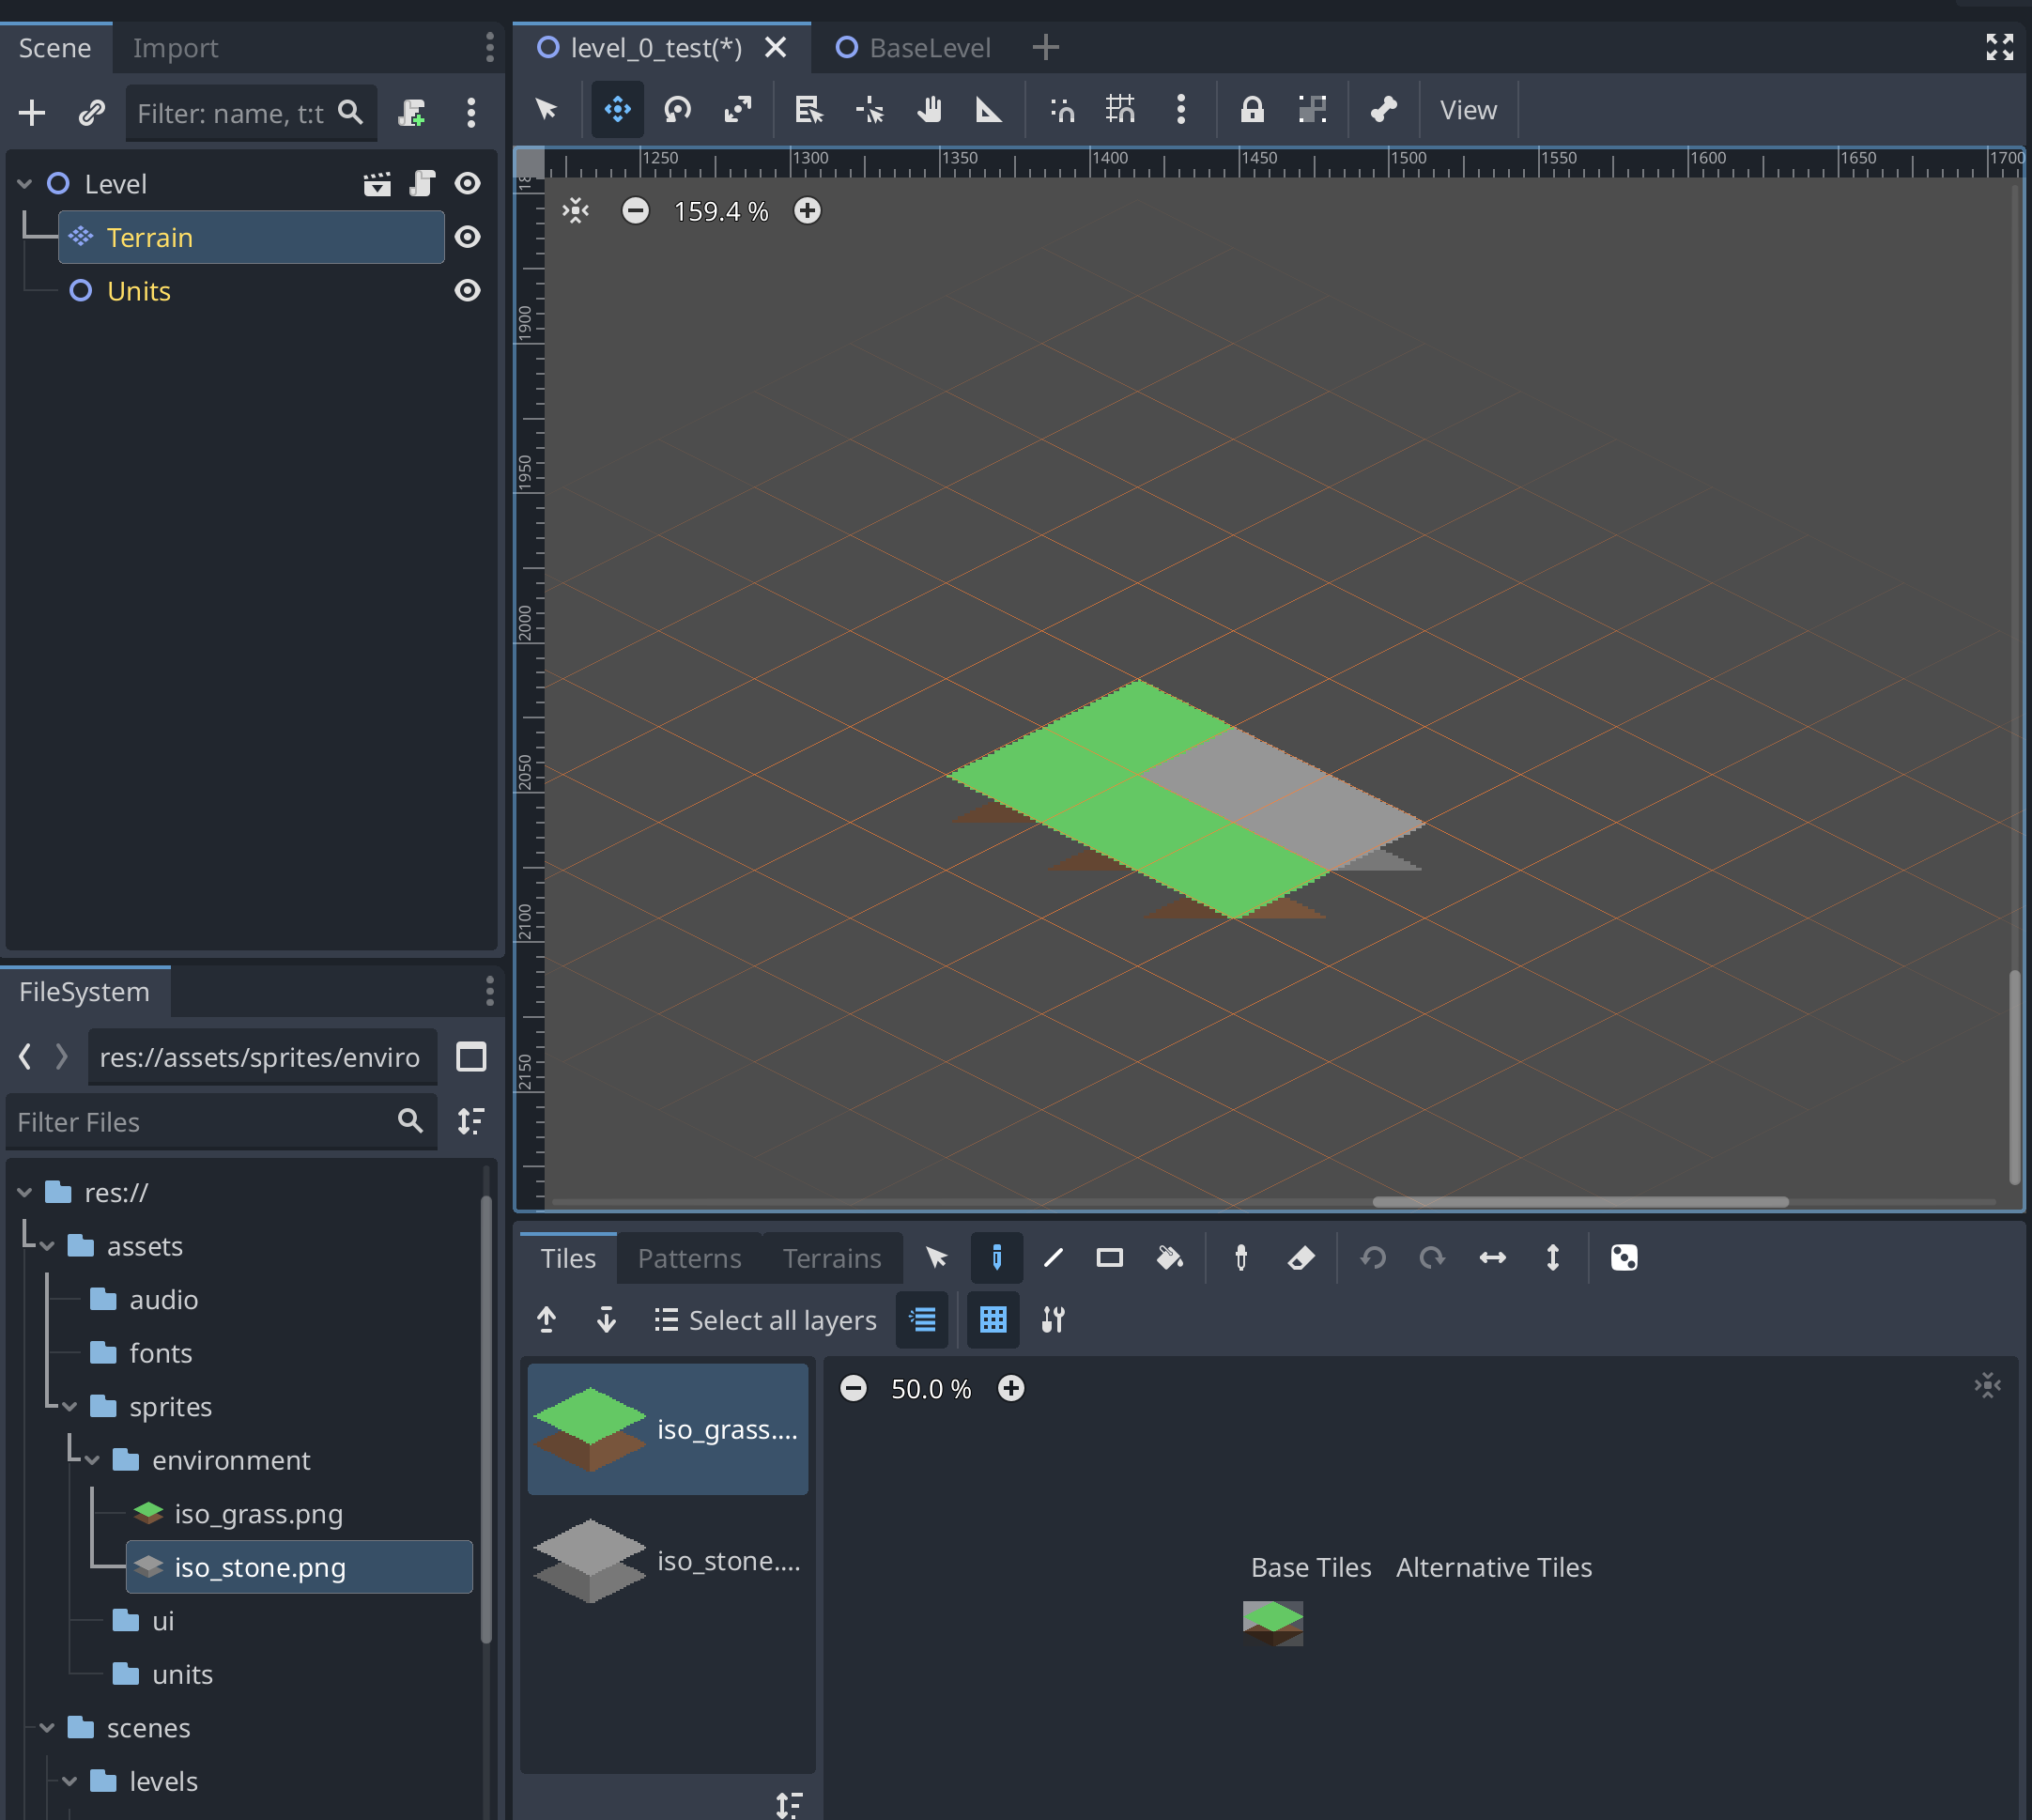Select the Ruler mode tool
This screenshot has width=2032, height=1820.
[x=988, y=109]
